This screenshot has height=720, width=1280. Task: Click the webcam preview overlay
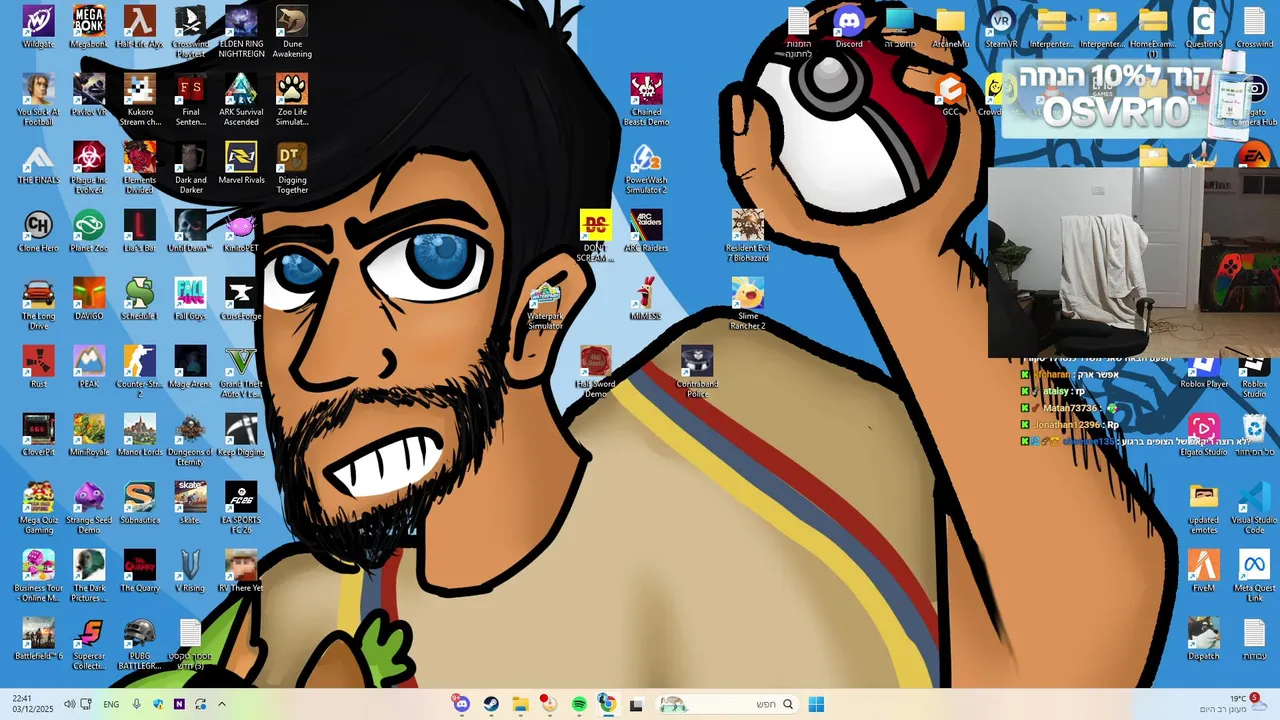1134,262
